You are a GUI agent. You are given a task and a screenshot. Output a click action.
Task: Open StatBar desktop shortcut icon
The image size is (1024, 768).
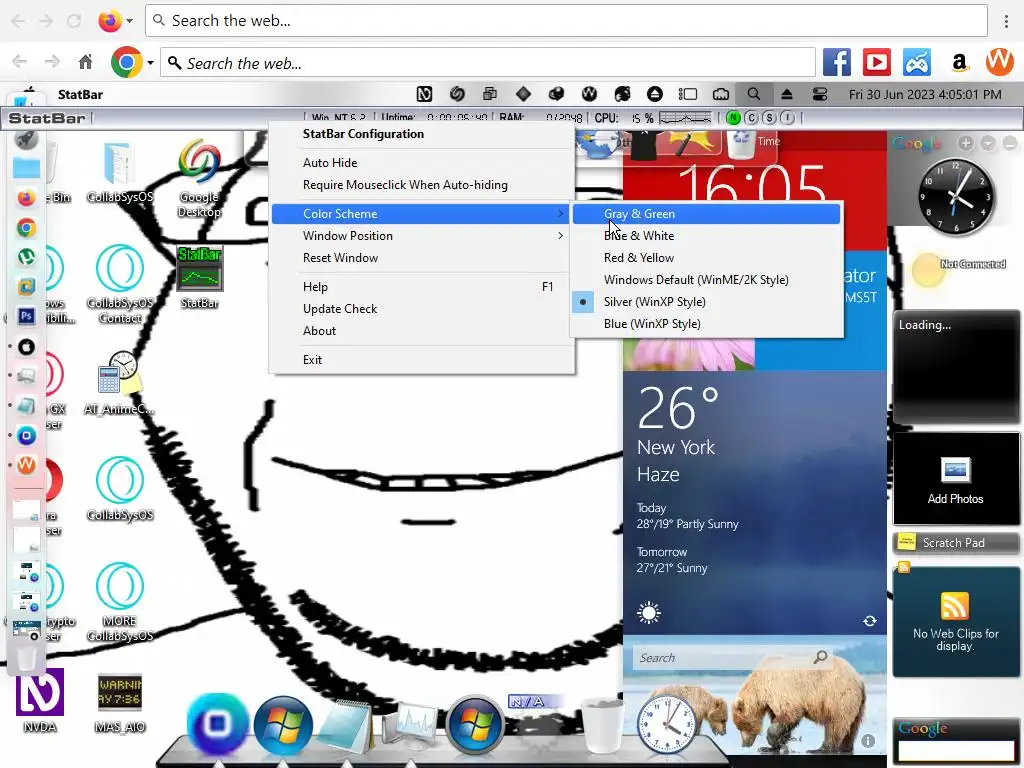[200, 278]
